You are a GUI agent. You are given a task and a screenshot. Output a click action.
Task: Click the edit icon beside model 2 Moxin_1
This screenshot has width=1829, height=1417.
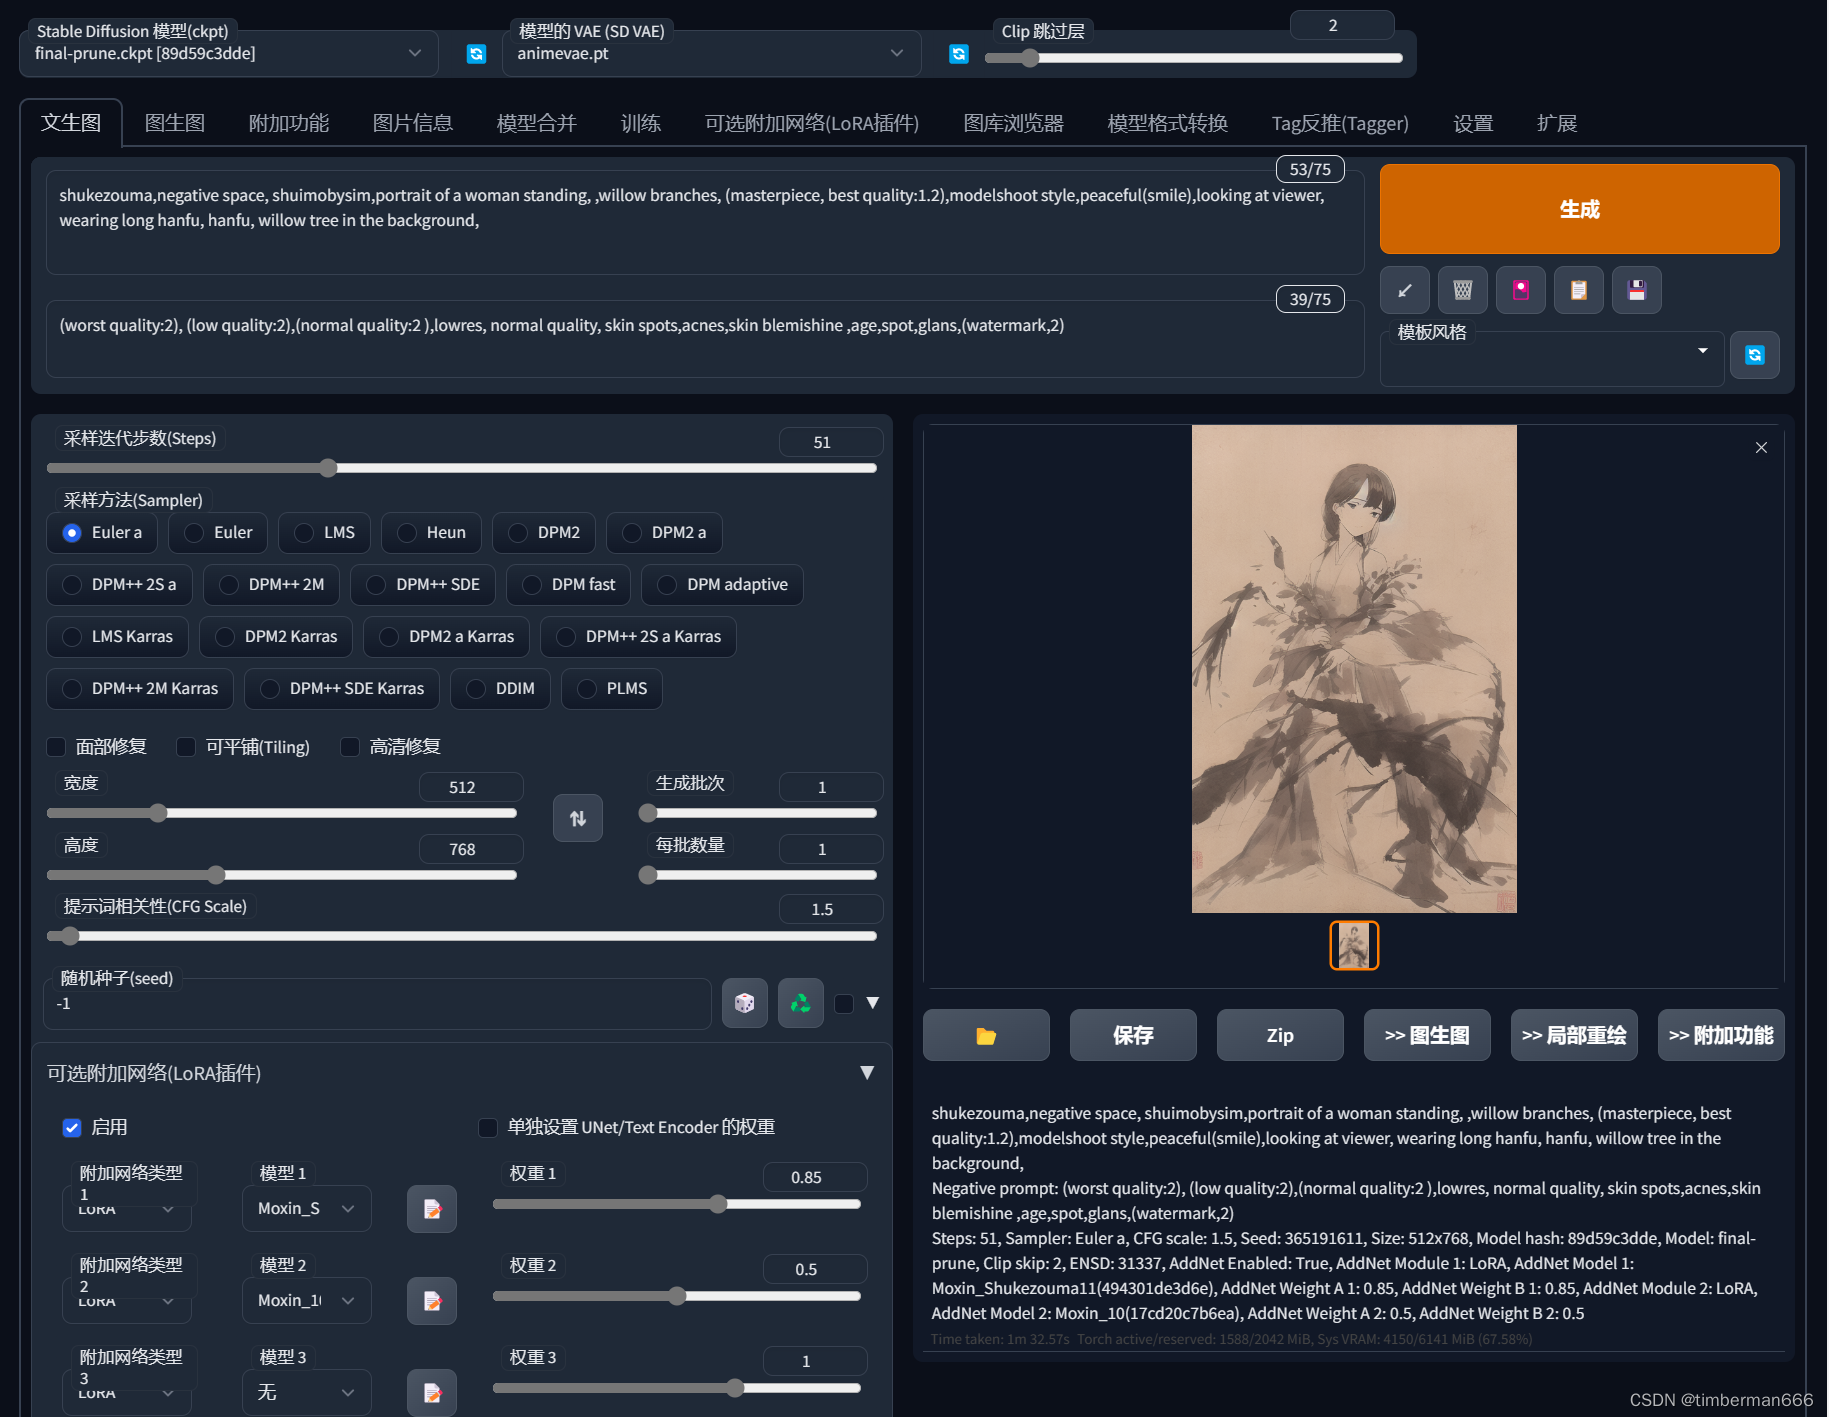432,1301
